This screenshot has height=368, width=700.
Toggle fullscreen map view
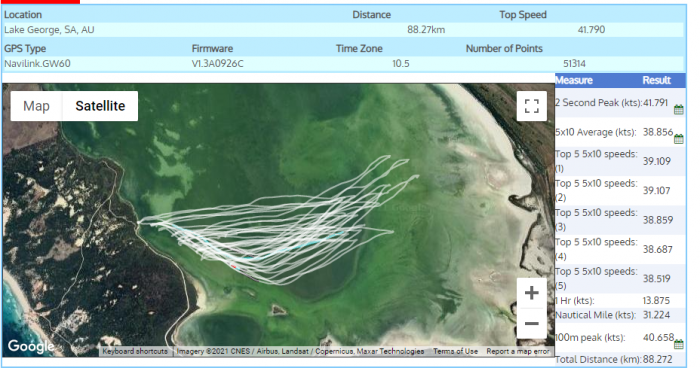click(531, 106)
